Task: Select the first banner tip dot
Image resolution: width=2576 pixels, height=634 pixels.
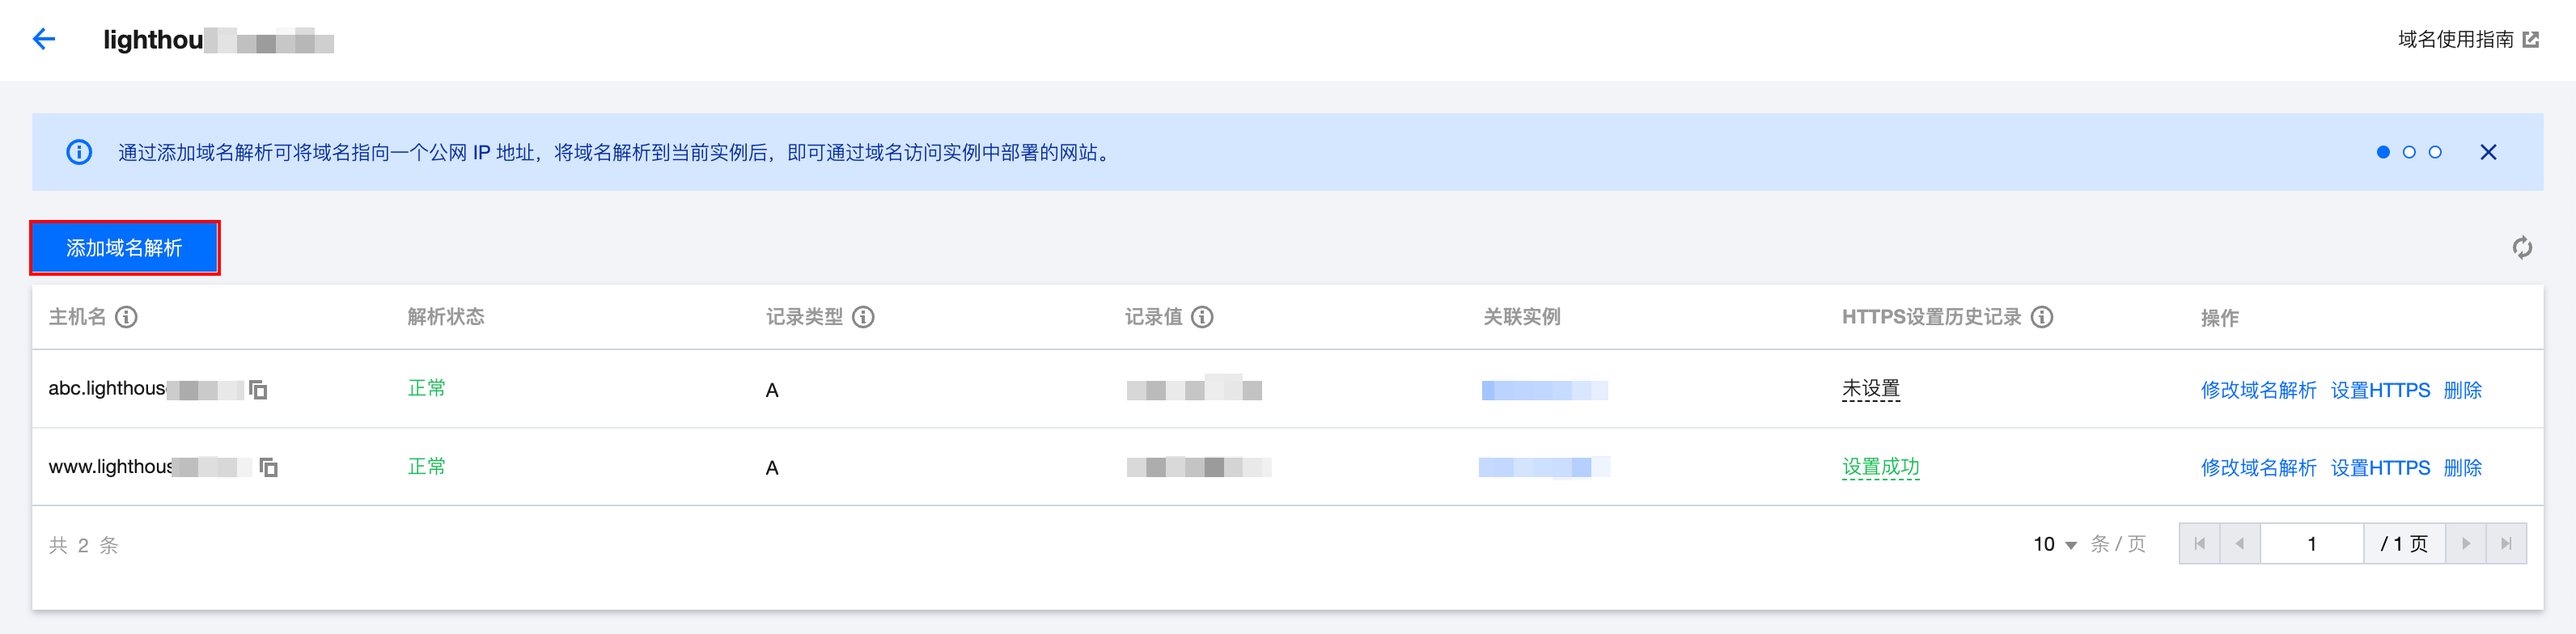Action: (x=2383, y=152)
